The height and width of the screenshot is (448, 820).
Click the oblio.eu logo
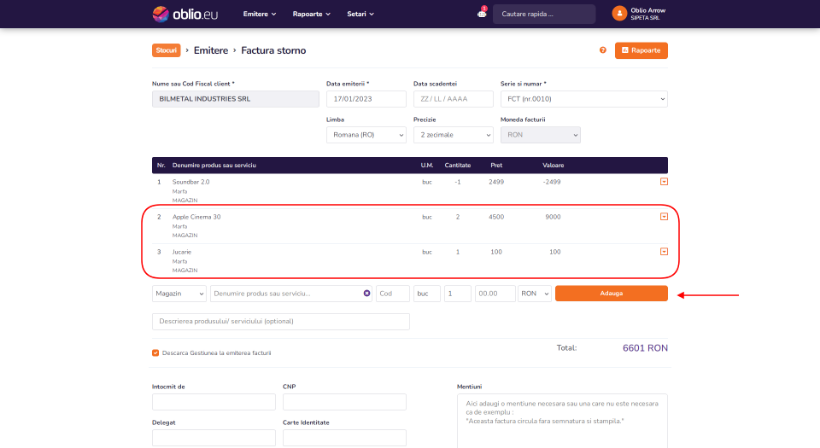[x=187, y=14]
